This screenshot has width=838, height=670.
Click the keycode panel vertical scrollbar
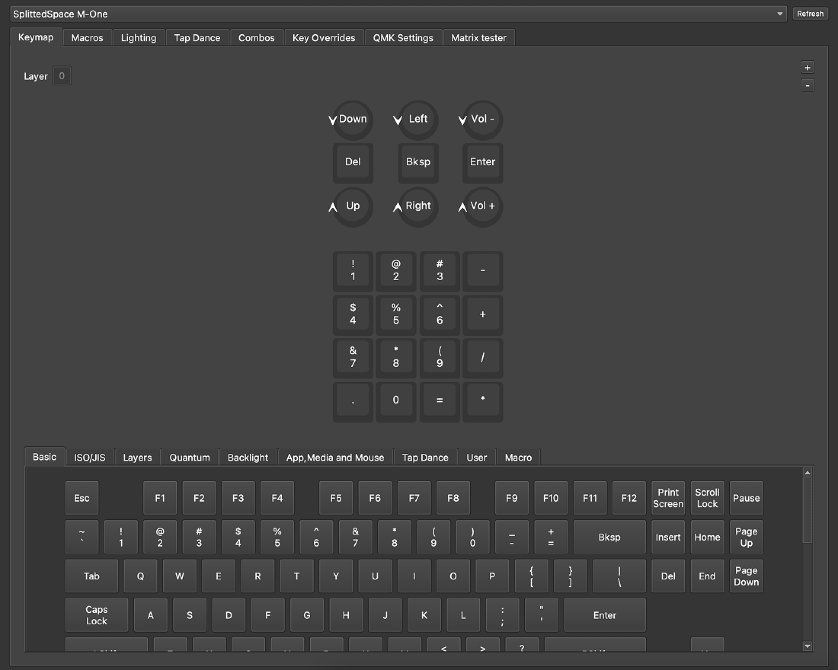pyautogui.click(x=807, y=510)
